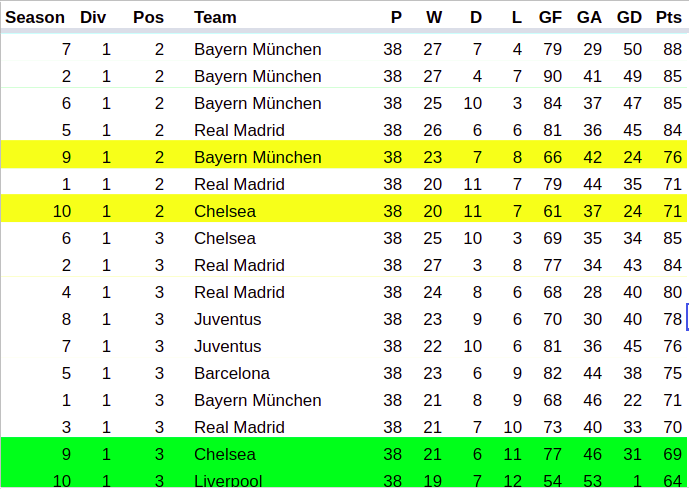Click the GF column header
Image resolution: width=689 pixels, height=489 pixels.
[x=550, y=17]
